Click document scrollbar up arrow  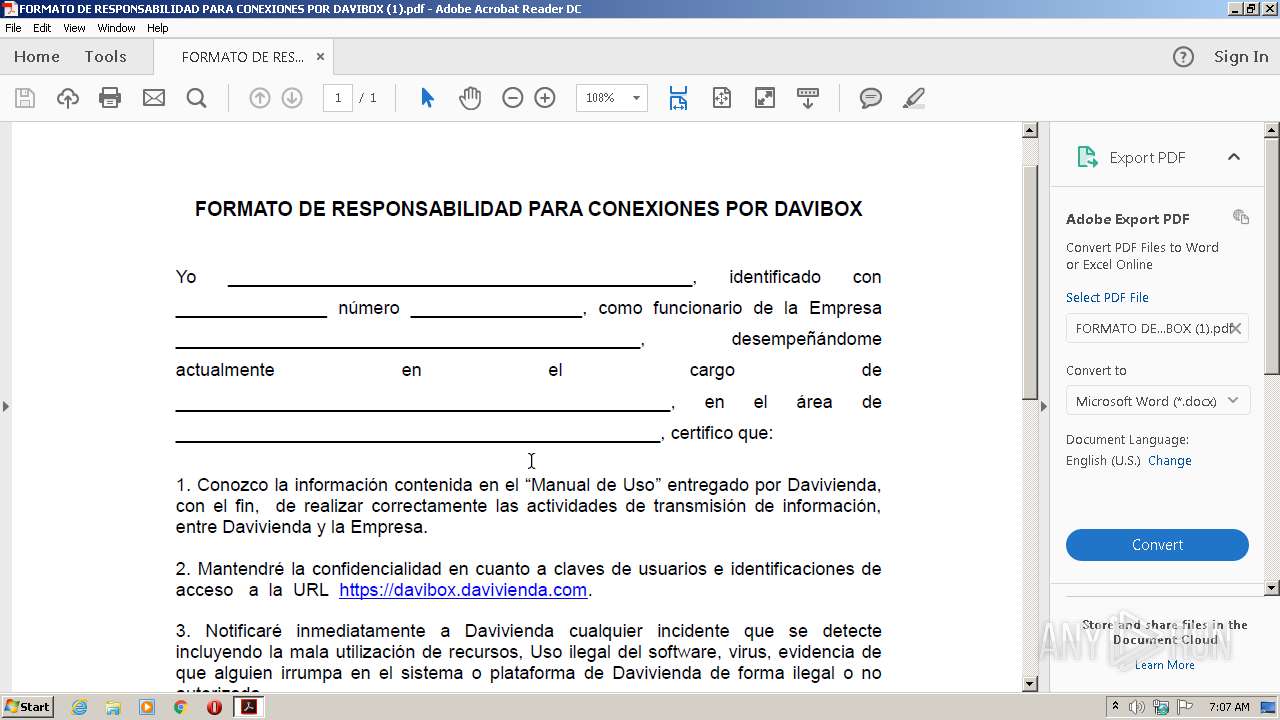pyautogui.click(x=1030, y=130)
